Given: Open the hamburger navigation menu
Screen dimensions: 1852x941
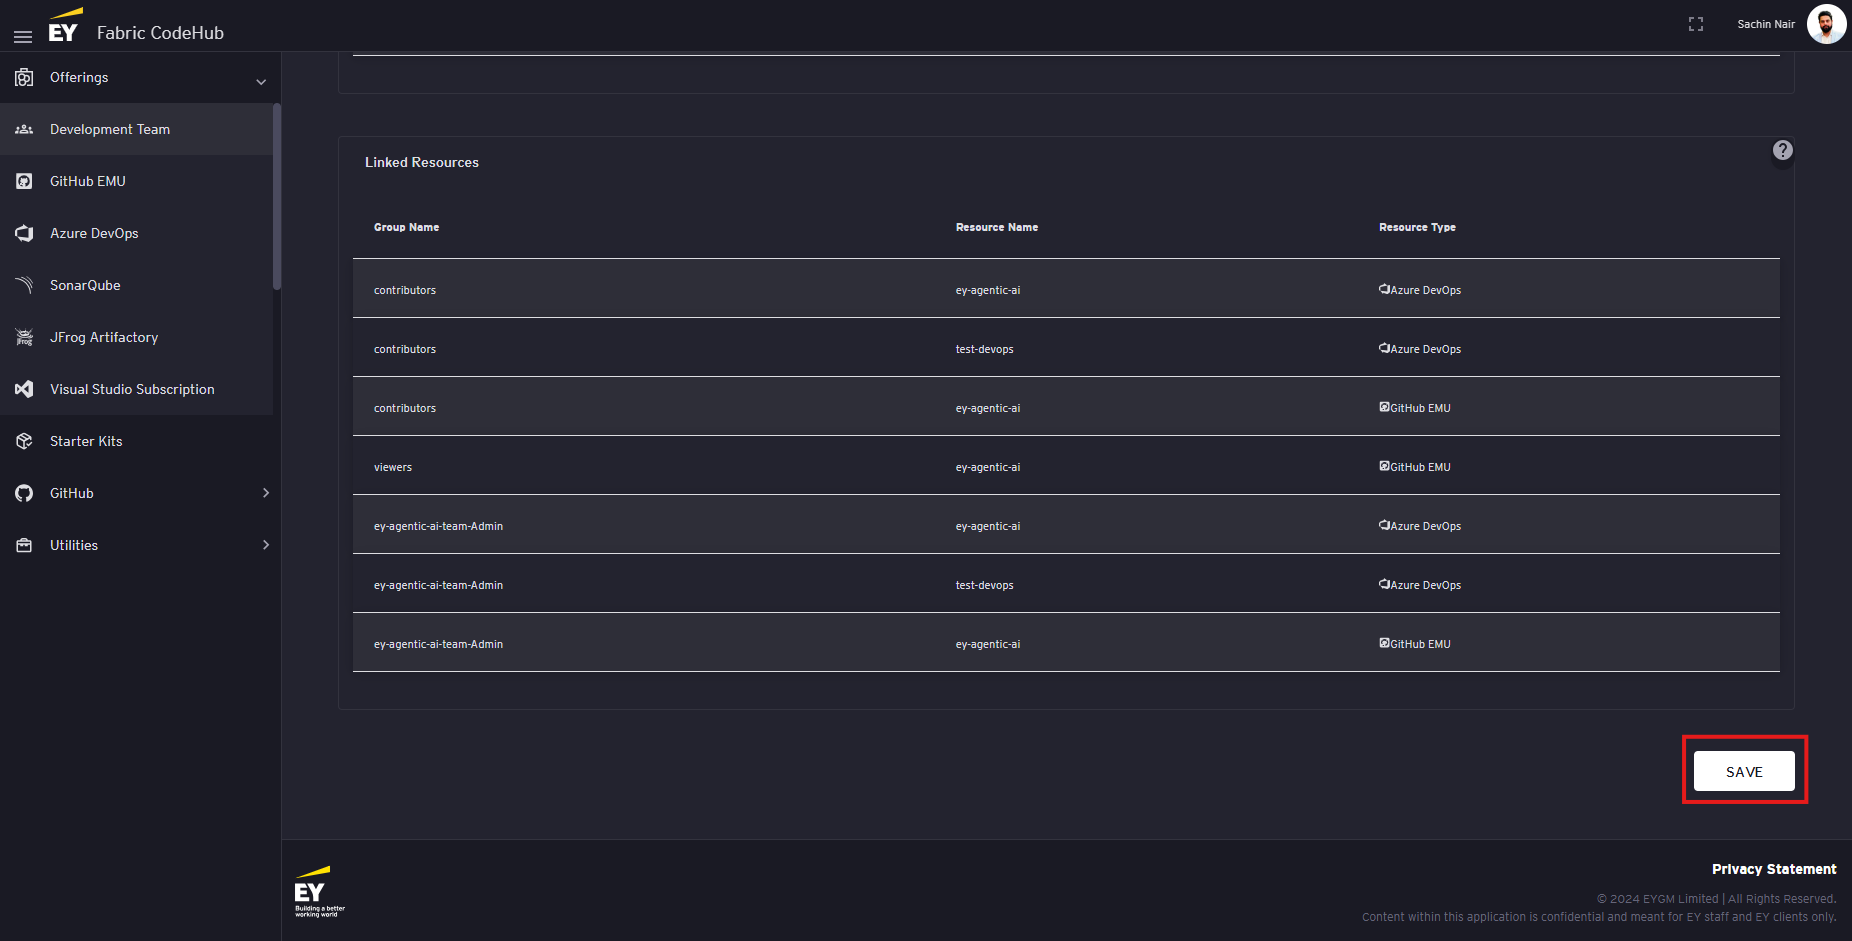Looking at the screenshot, I should tap(23, 36).
